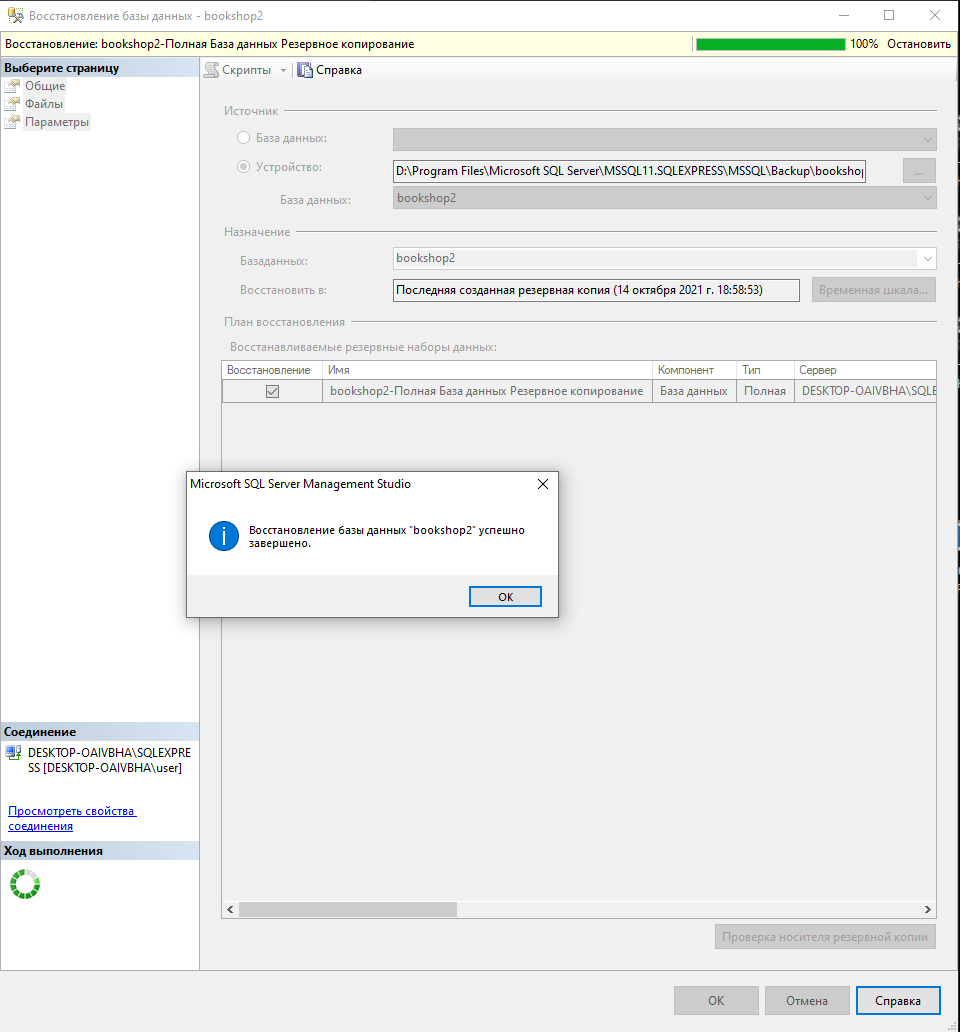Click the progress spinner under Ход выполнения
Image resolution: width=960 pixels, height=1032 pixels.
25,884
